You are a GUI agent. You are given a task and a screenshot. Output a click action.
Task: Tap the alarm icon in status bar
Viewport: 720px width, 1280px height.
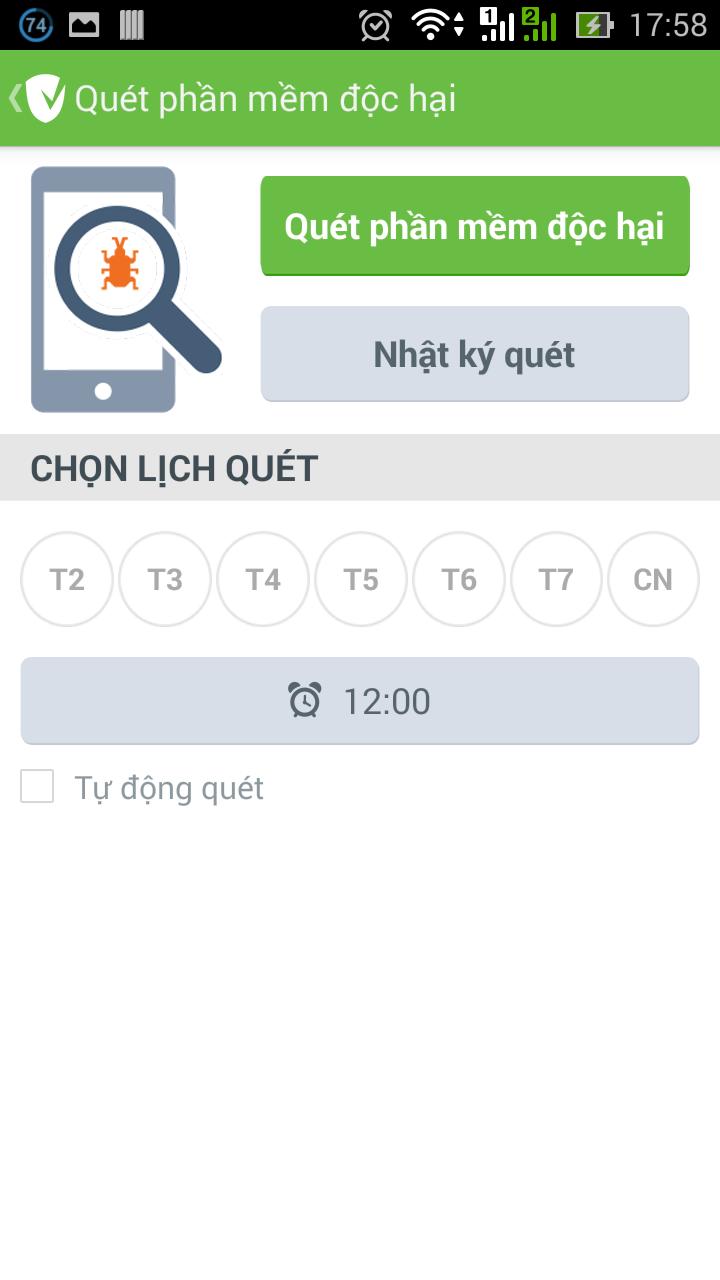pos(375,25)
